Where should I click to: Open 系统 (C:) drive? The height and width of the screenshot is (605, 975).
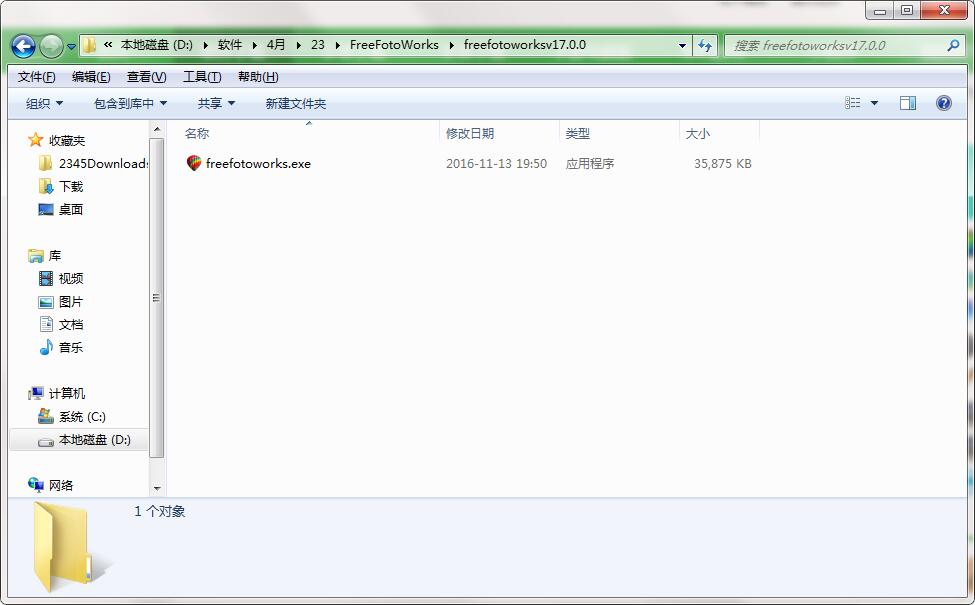(x=82, y=417)
